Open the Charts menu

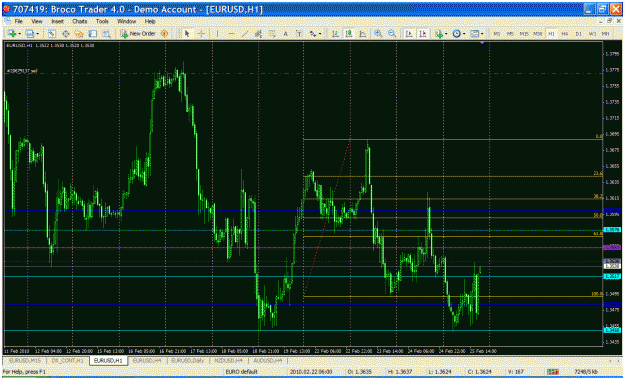(79, 21)
